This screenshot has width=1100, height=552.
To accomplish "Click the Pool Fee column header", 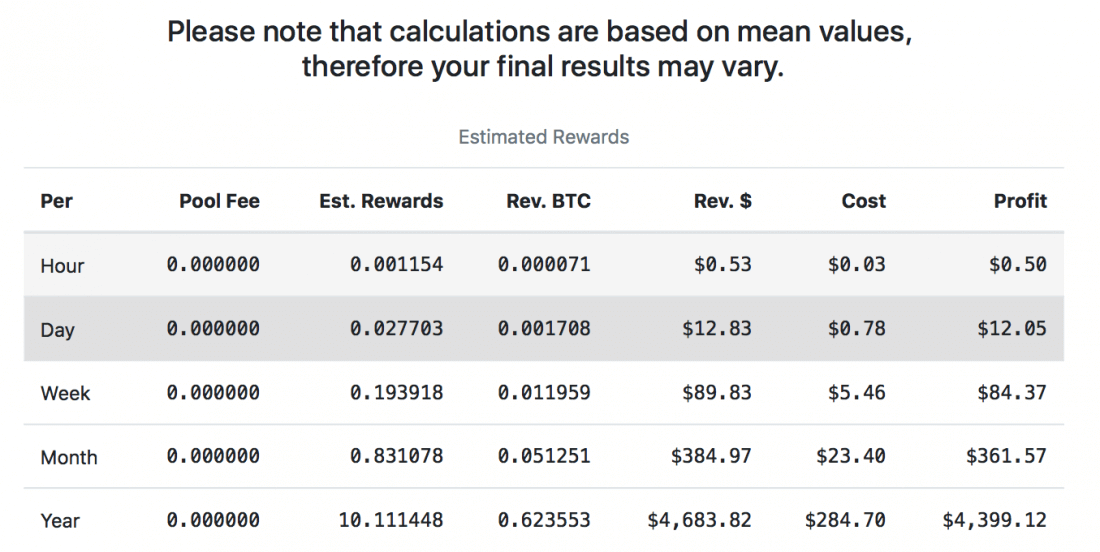I will click(x=219, y=201).
